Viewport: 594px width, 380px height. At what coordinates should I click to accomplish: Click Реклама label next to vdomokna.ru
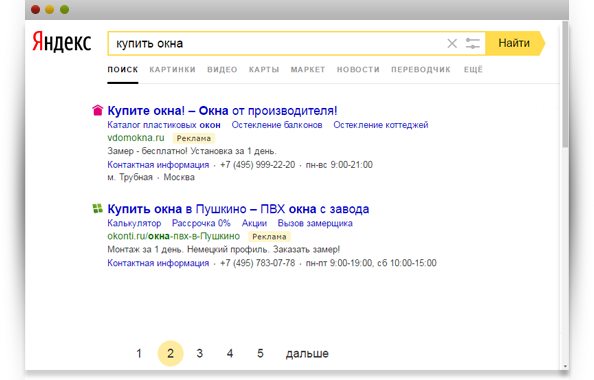(x=194, y=138)
